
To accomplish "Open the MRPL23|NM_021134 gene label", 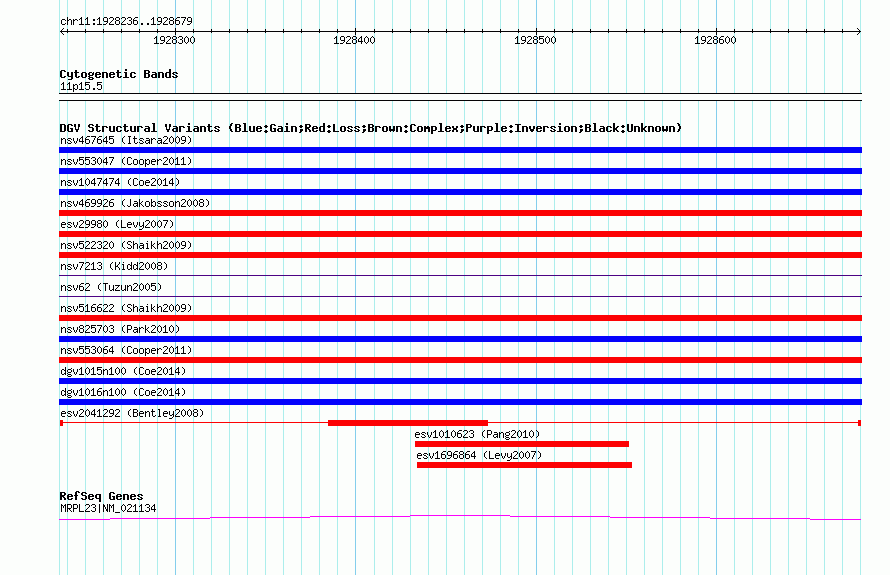I will [x=108, y=509].
